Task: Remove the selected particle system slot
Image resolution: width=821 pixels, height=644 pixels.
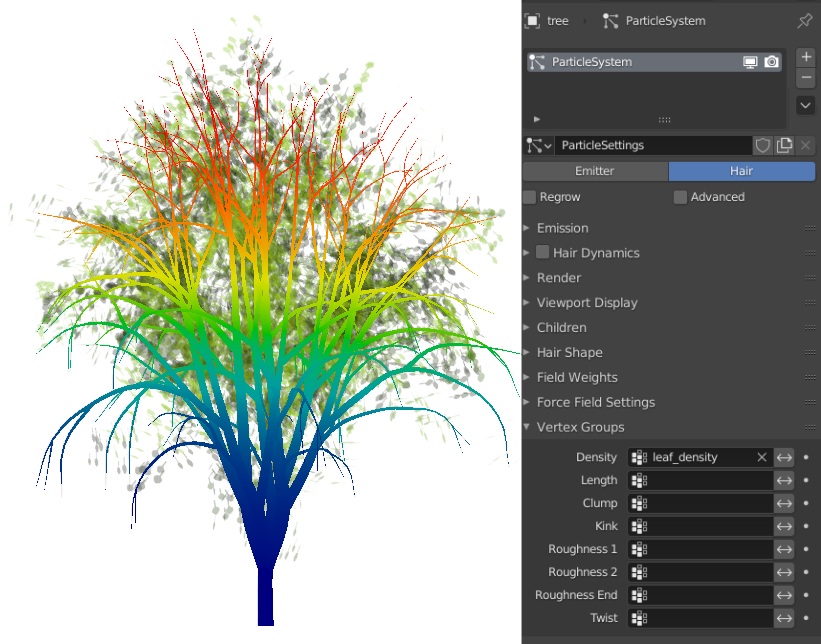Action: (806, 77)
